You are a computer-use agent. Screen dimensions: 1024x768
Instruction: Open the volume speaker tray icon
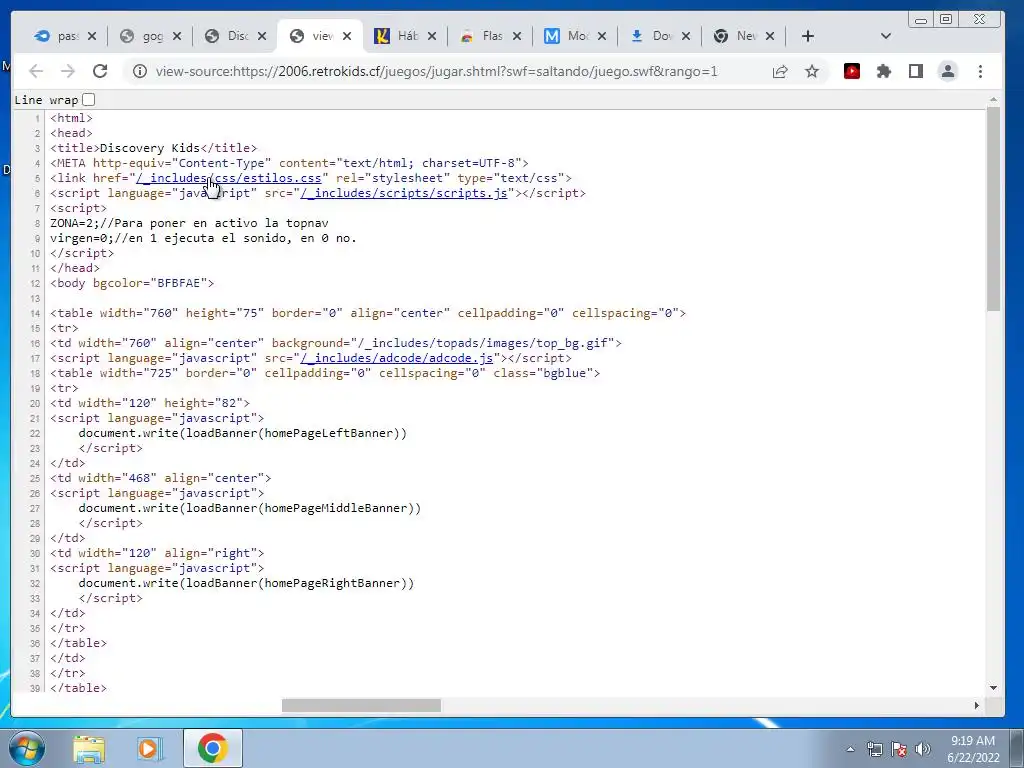(923, 749)
